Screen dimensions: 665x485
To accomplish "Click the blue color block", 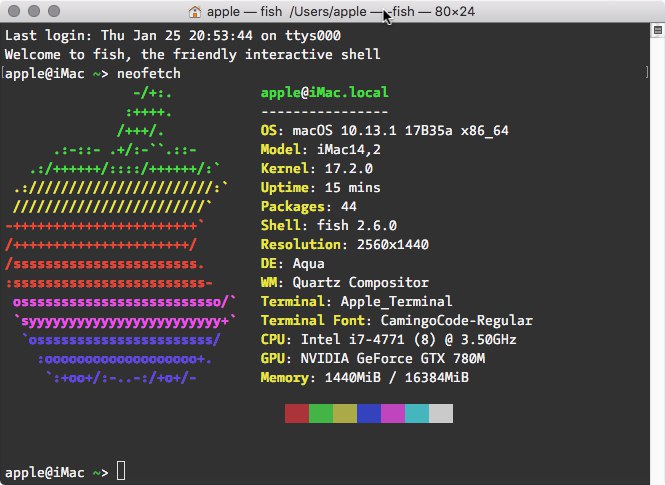I will tap(369, 414).
